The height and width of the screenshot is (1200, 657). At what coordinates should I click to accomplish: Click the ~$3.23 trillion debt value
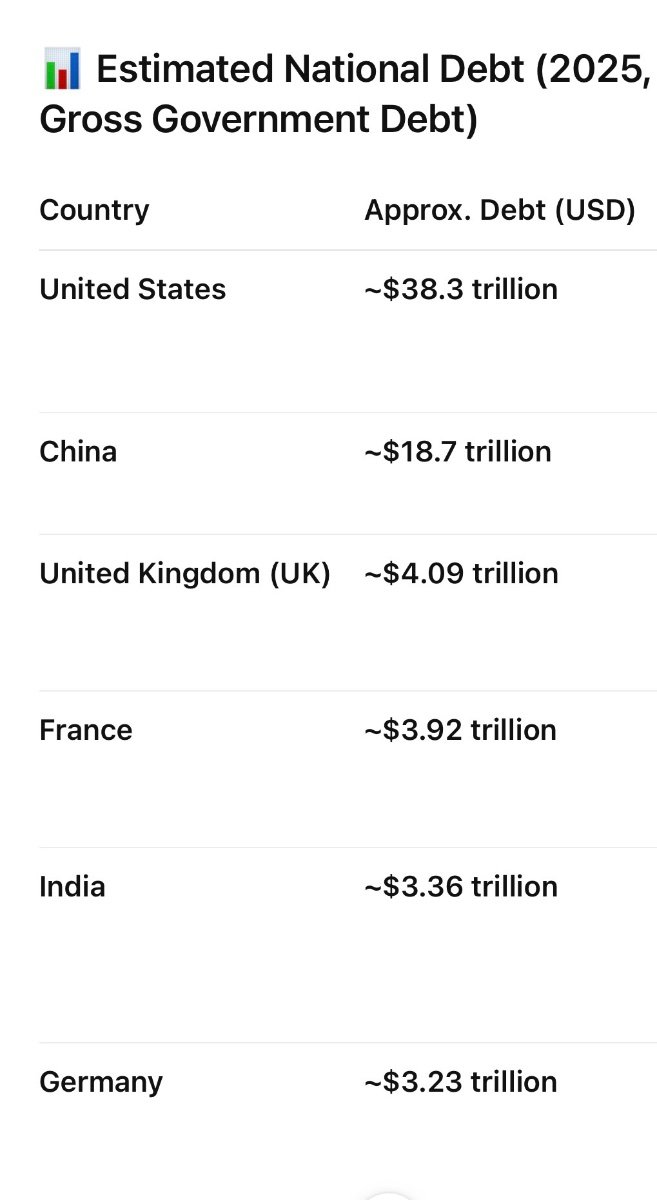[460, 1082]
